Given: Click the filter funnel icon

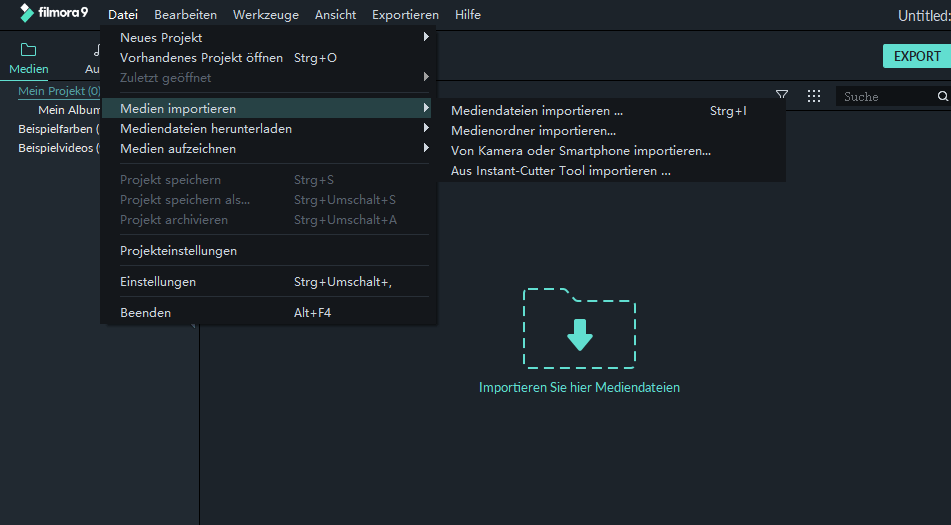Looking at the screenshot, I should point(782,96).
